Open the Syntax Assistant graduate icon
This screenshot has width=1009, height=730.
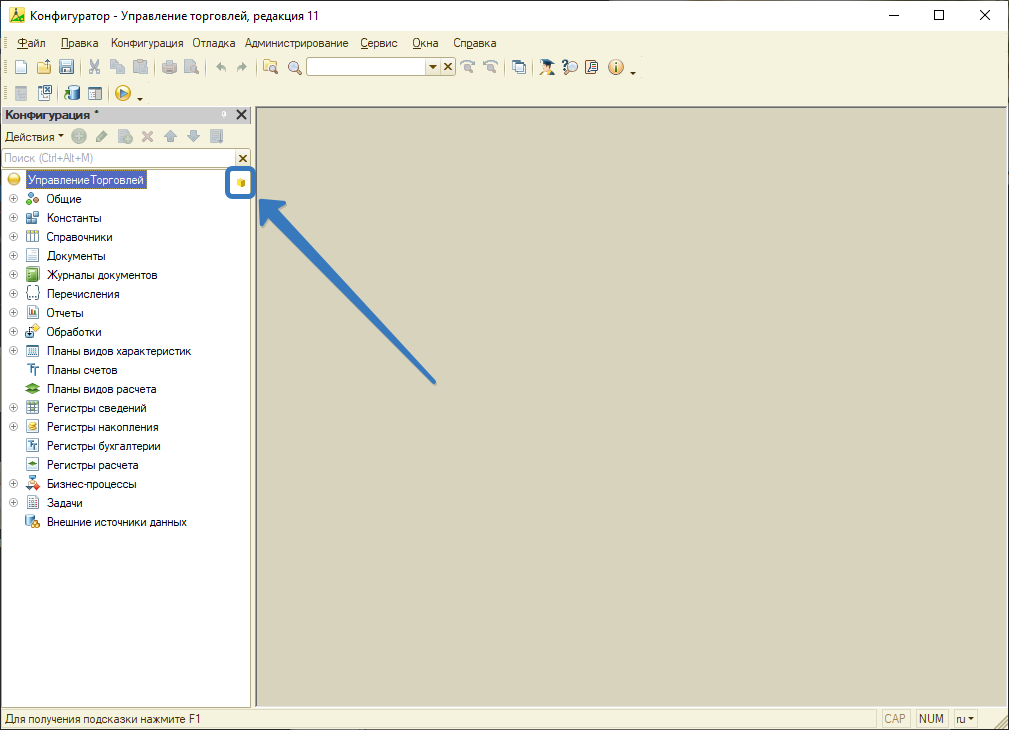point(547,67)
